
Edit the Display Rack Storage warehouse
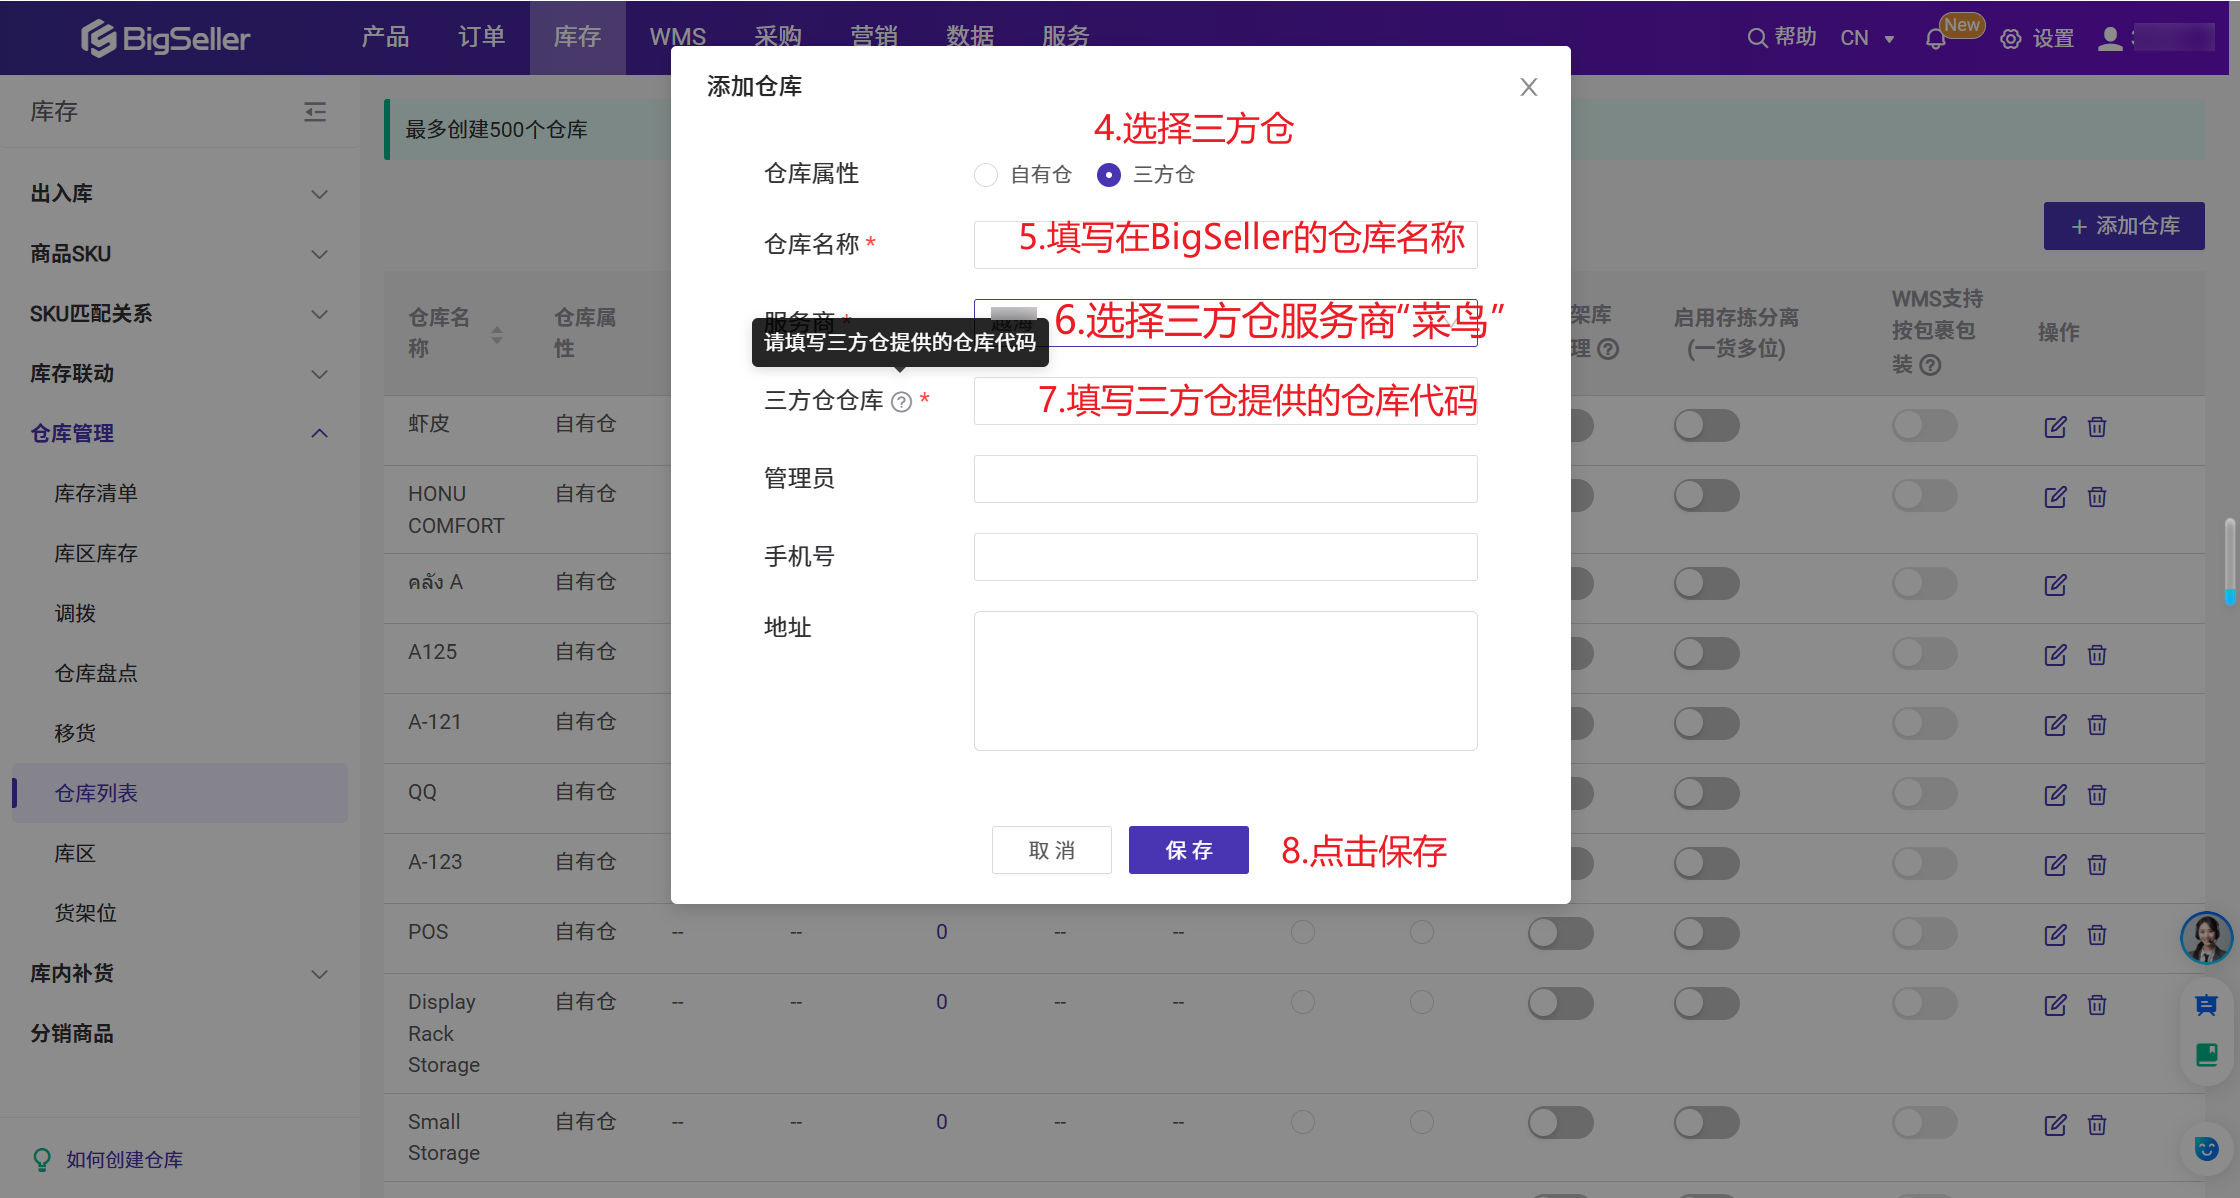2055,1005
